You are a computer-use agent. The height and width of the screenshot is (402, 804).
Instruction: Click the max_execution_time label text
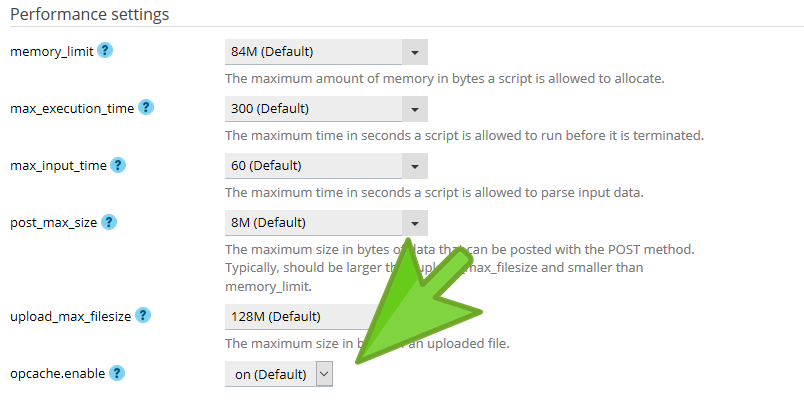[72, 108]
